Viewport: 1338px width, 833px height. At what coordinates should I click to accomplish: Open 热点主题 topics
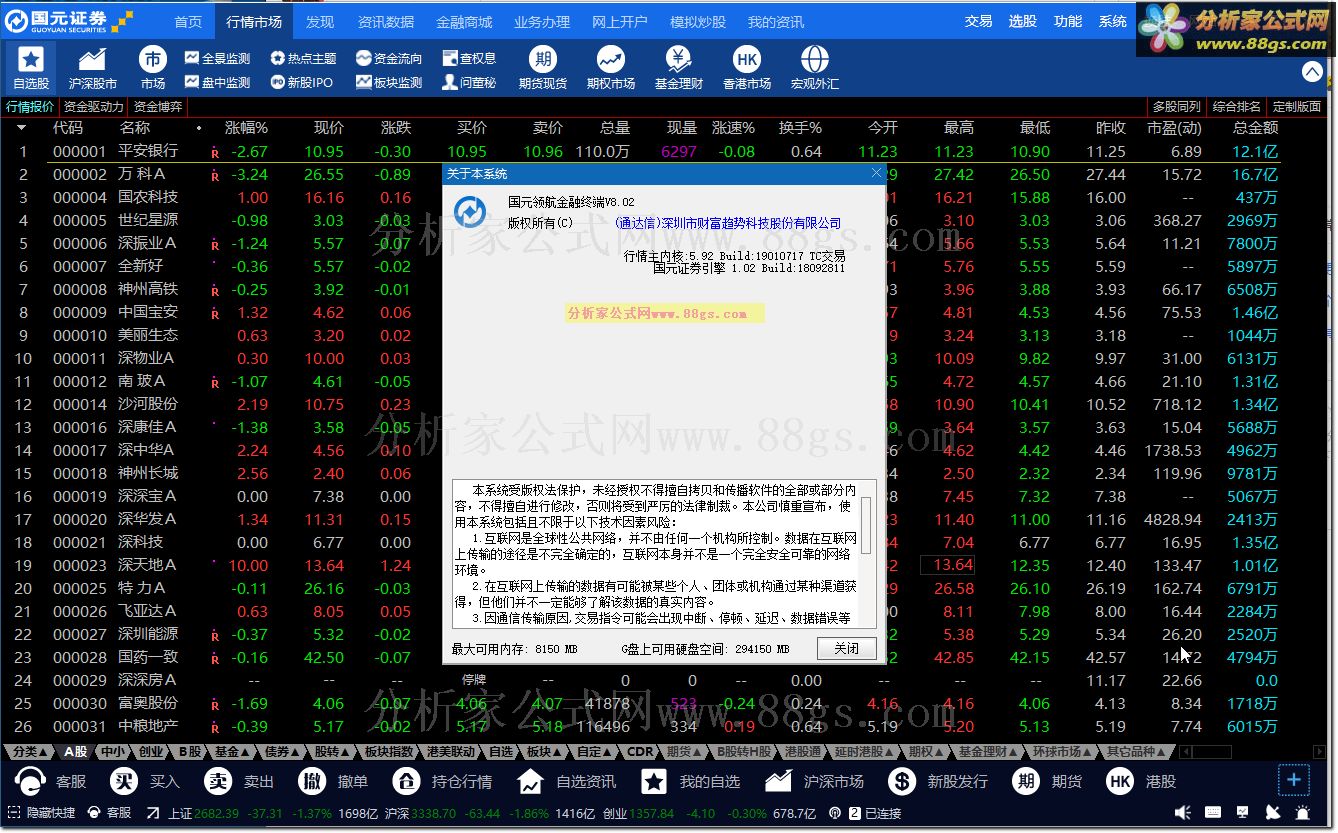pos(304,59)
